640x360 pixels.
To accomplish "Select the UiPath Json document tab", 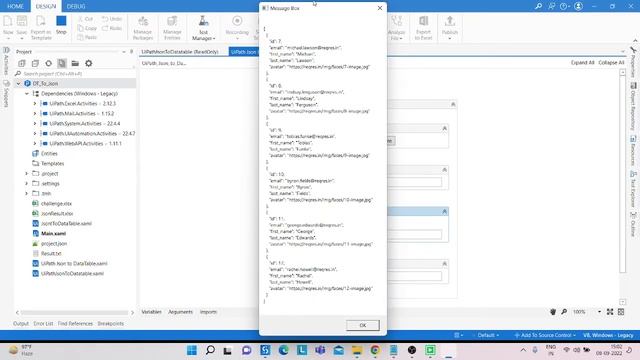I will 244,52.
